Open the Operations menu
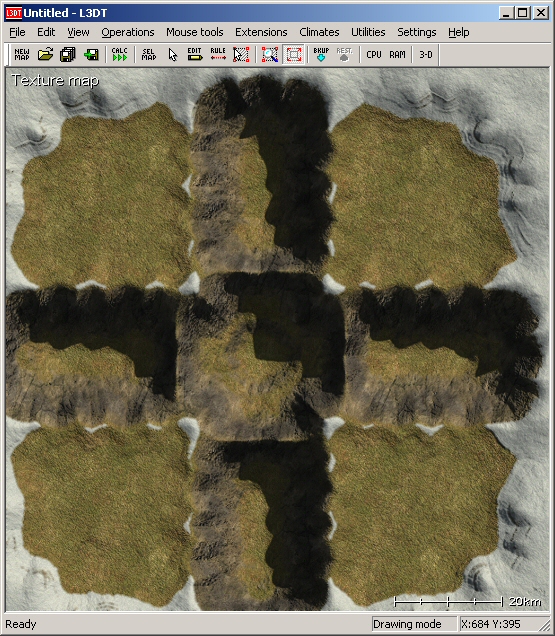The width and height of the screenshot is (555, 636). click(x=128, y=32)
